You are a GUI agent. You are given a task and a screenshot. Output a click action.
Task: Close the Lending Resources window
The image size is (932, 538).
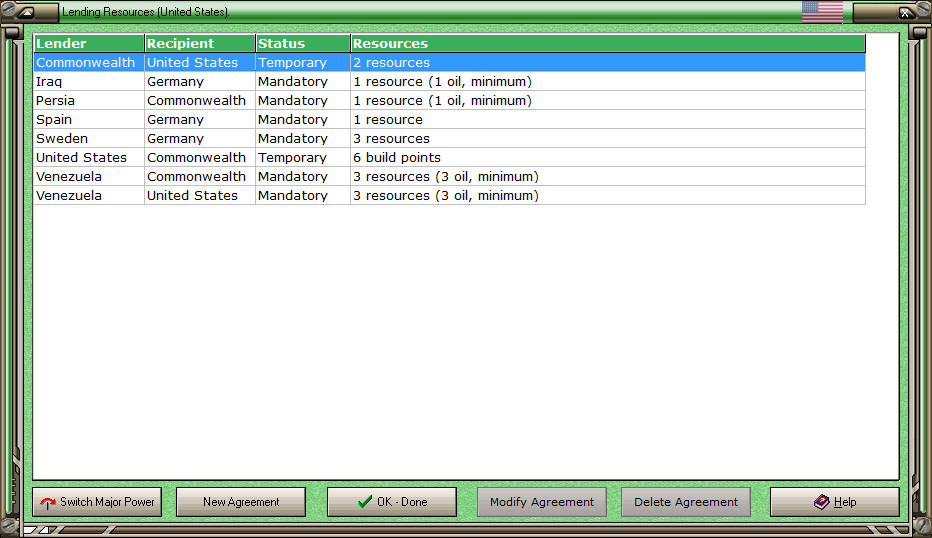pos(905,12)
